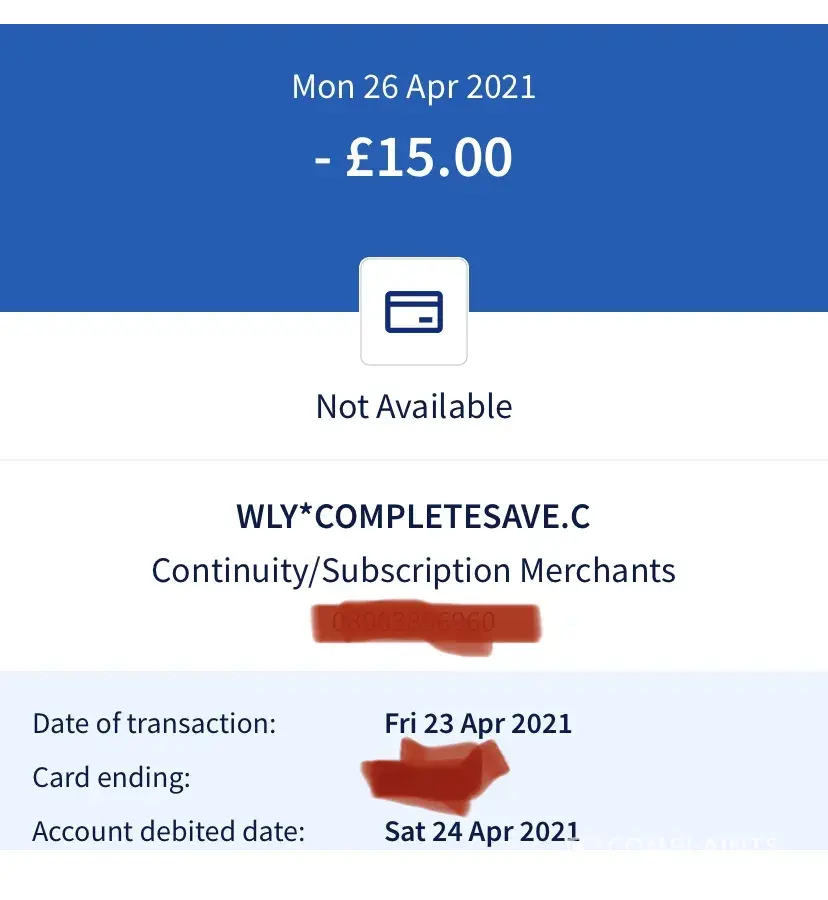The image size is (828, 900).
Task: Open the WLY*COMPLETESAVE.C merchant name
Action: point(413,516)
